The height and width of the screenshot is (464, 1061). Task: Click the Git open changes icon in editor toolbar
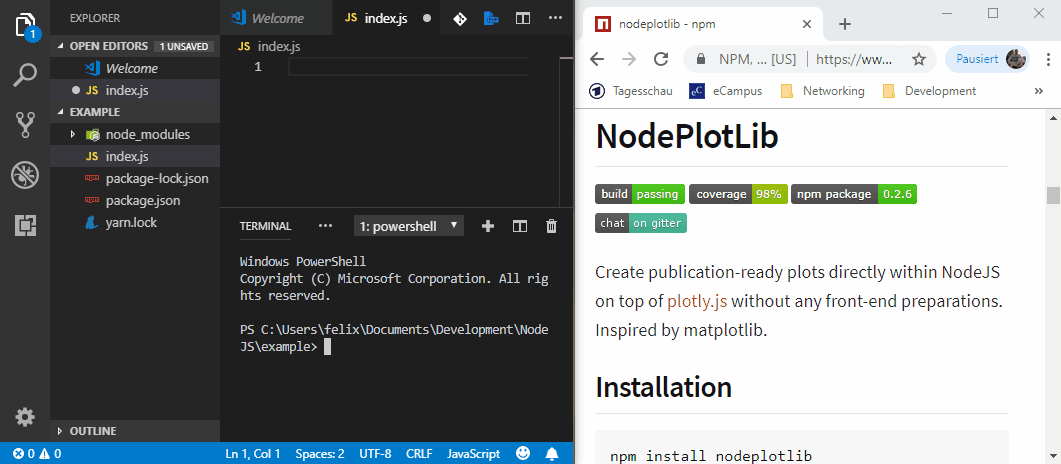coord(459,18)
